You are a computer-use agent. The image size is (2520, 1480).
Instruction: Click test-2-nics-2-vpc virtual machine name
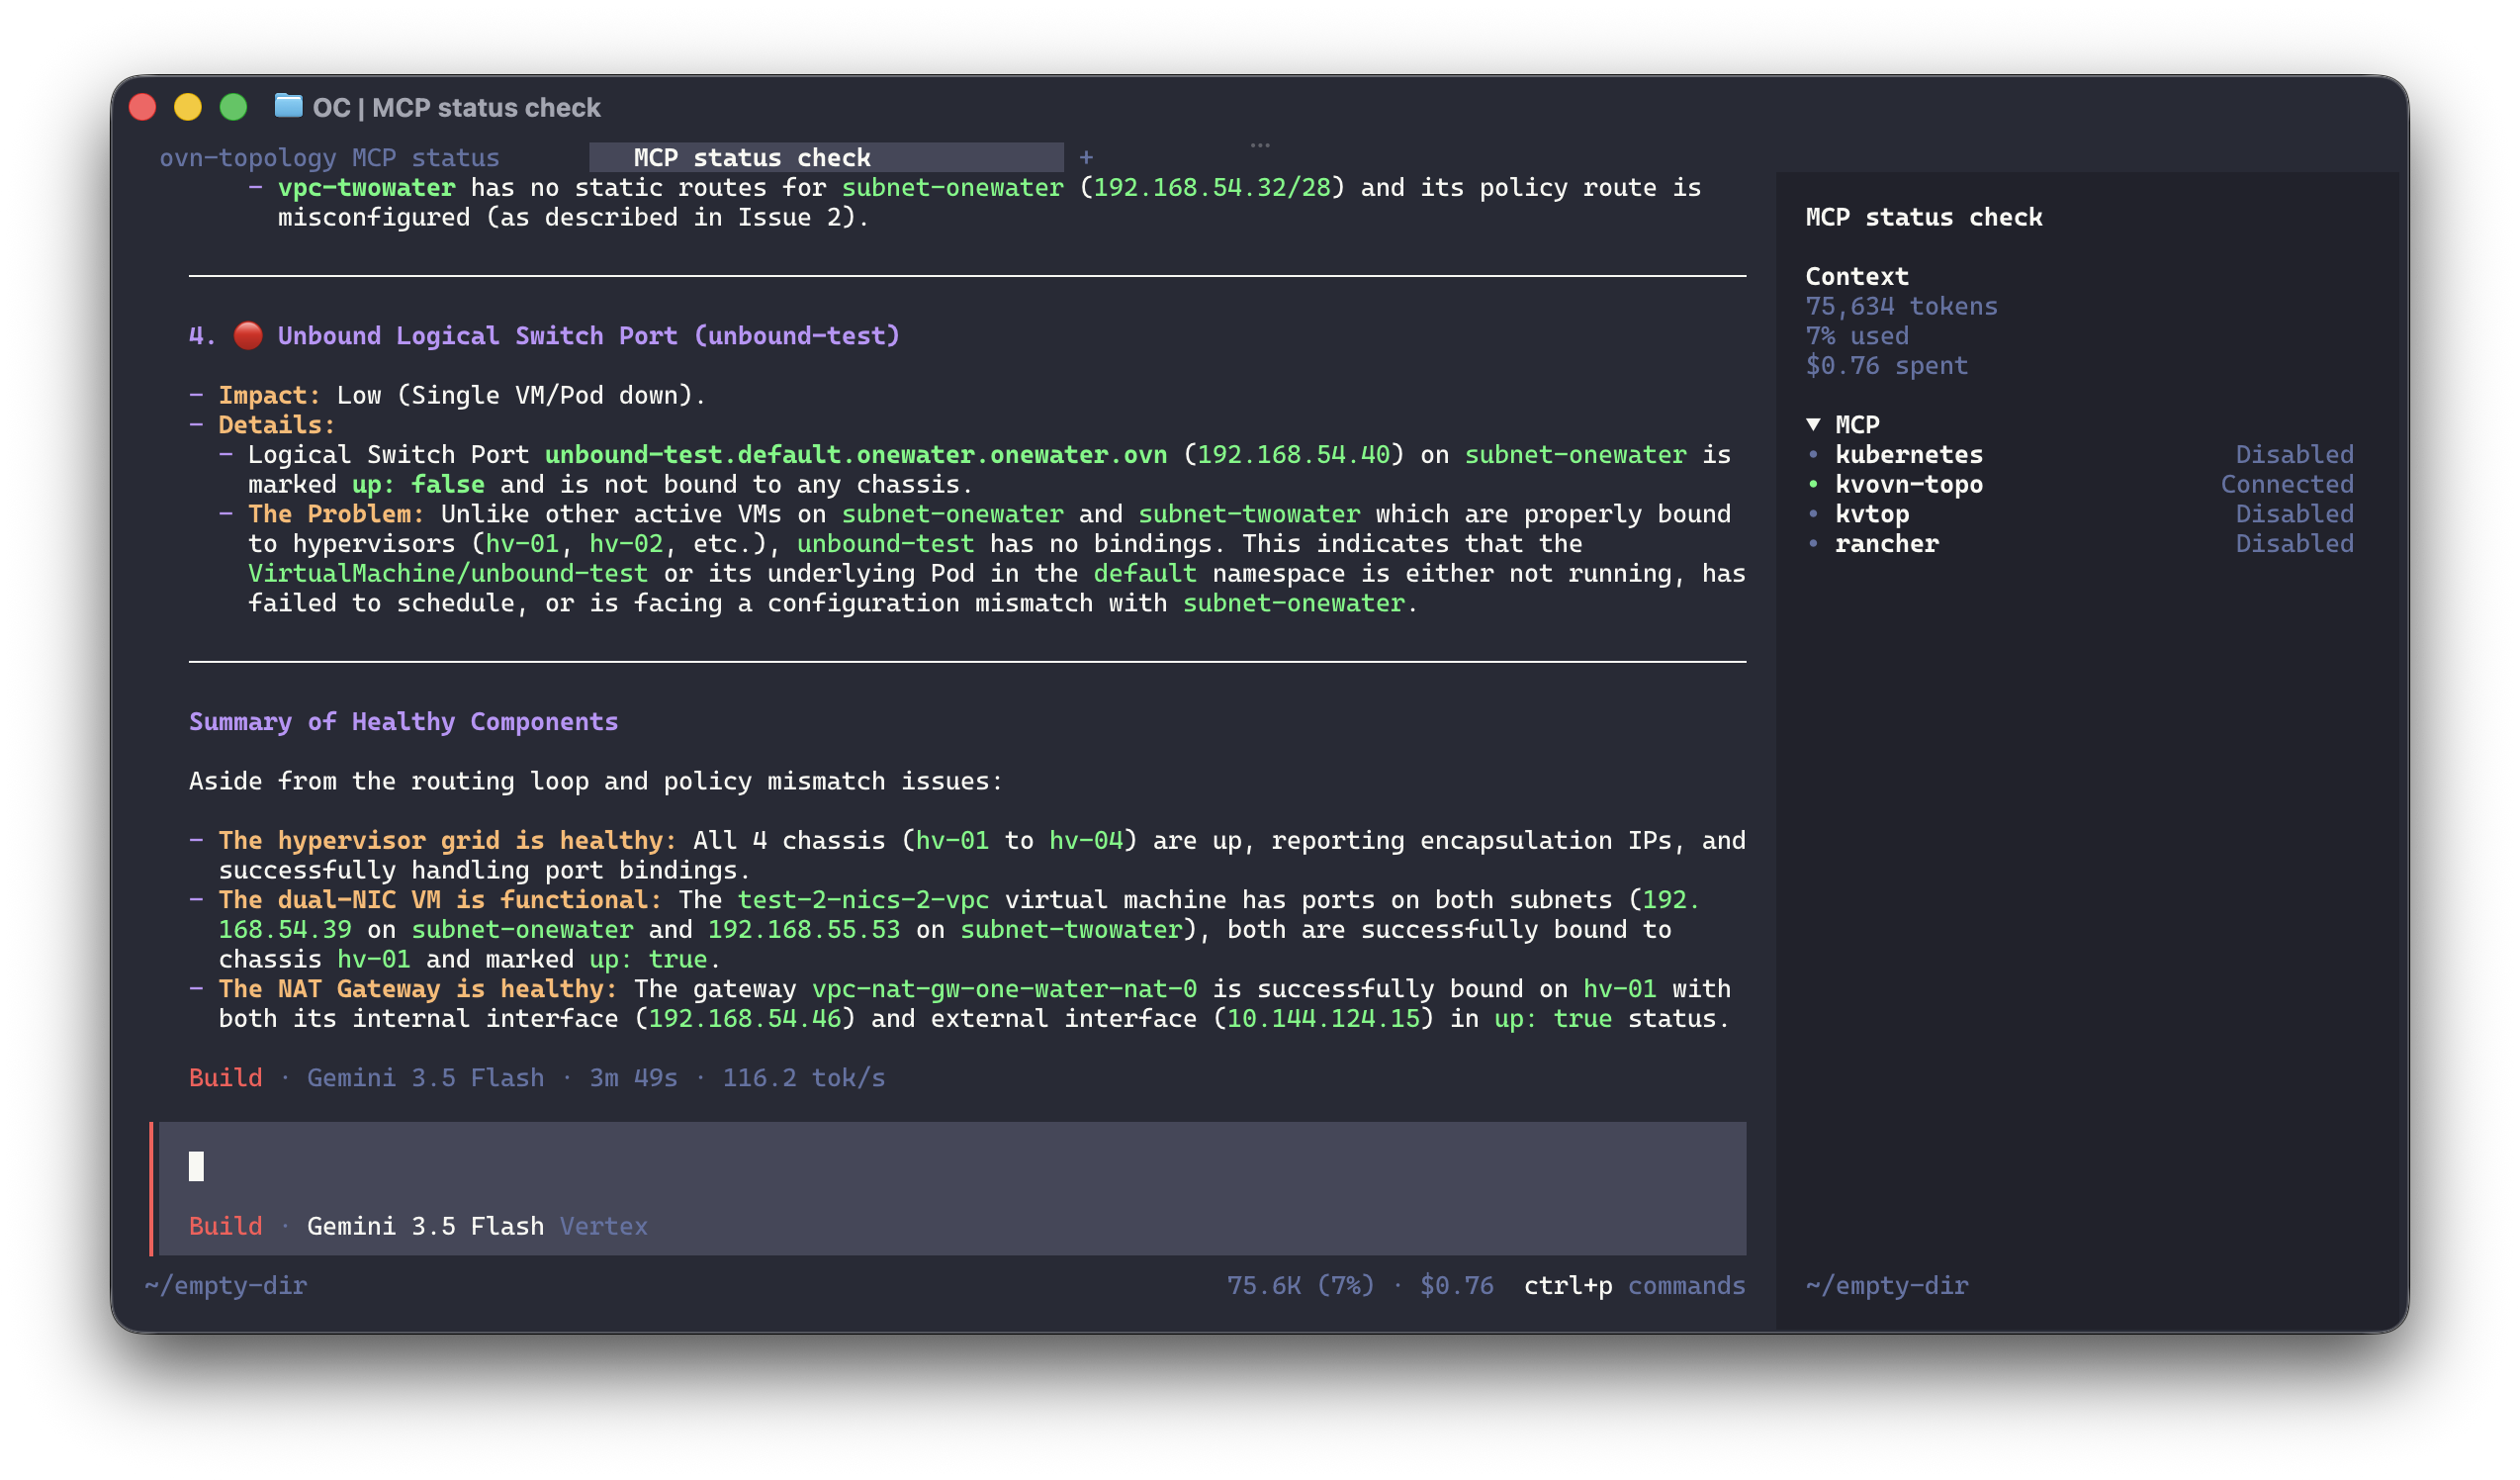coord(863,900)
